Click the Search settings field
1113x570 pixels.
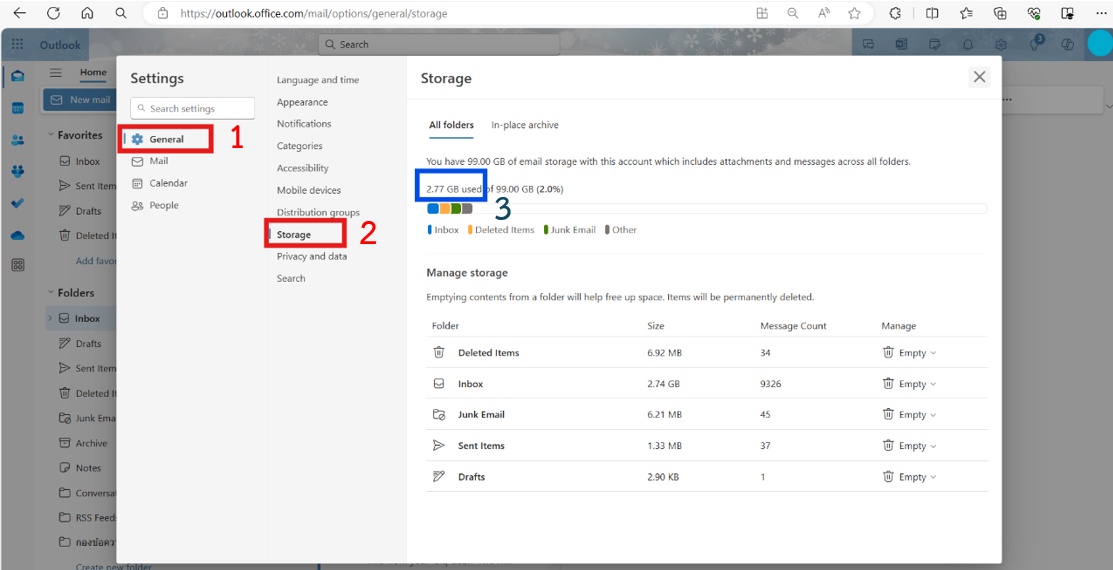coord(193,108)
